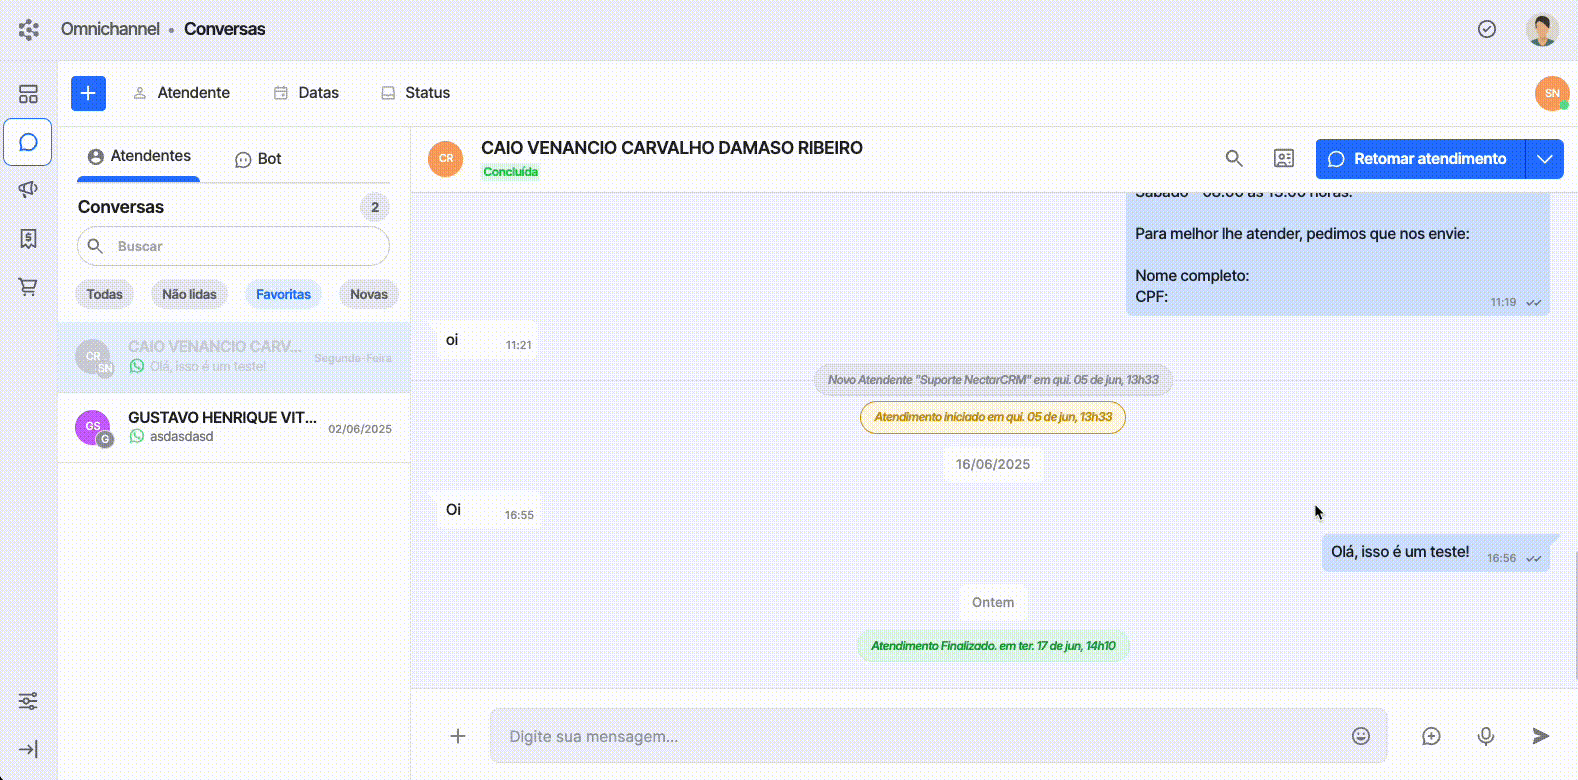
Task: Select the conversations chat sidebar icon
Action: (x=28, y=142)
